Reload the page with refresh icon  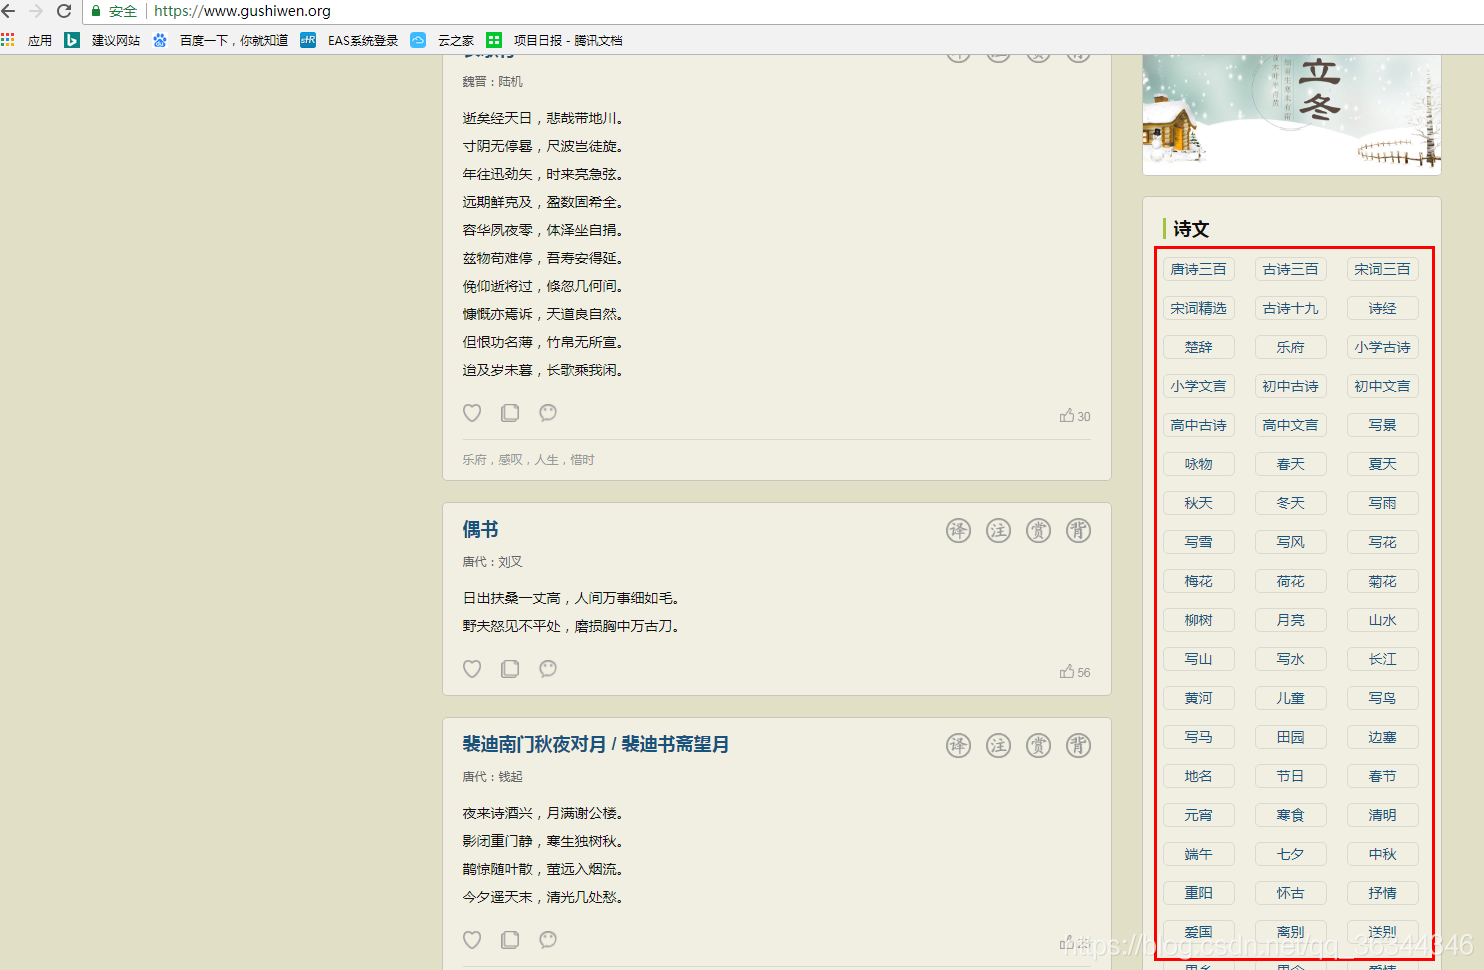(64, 11)
